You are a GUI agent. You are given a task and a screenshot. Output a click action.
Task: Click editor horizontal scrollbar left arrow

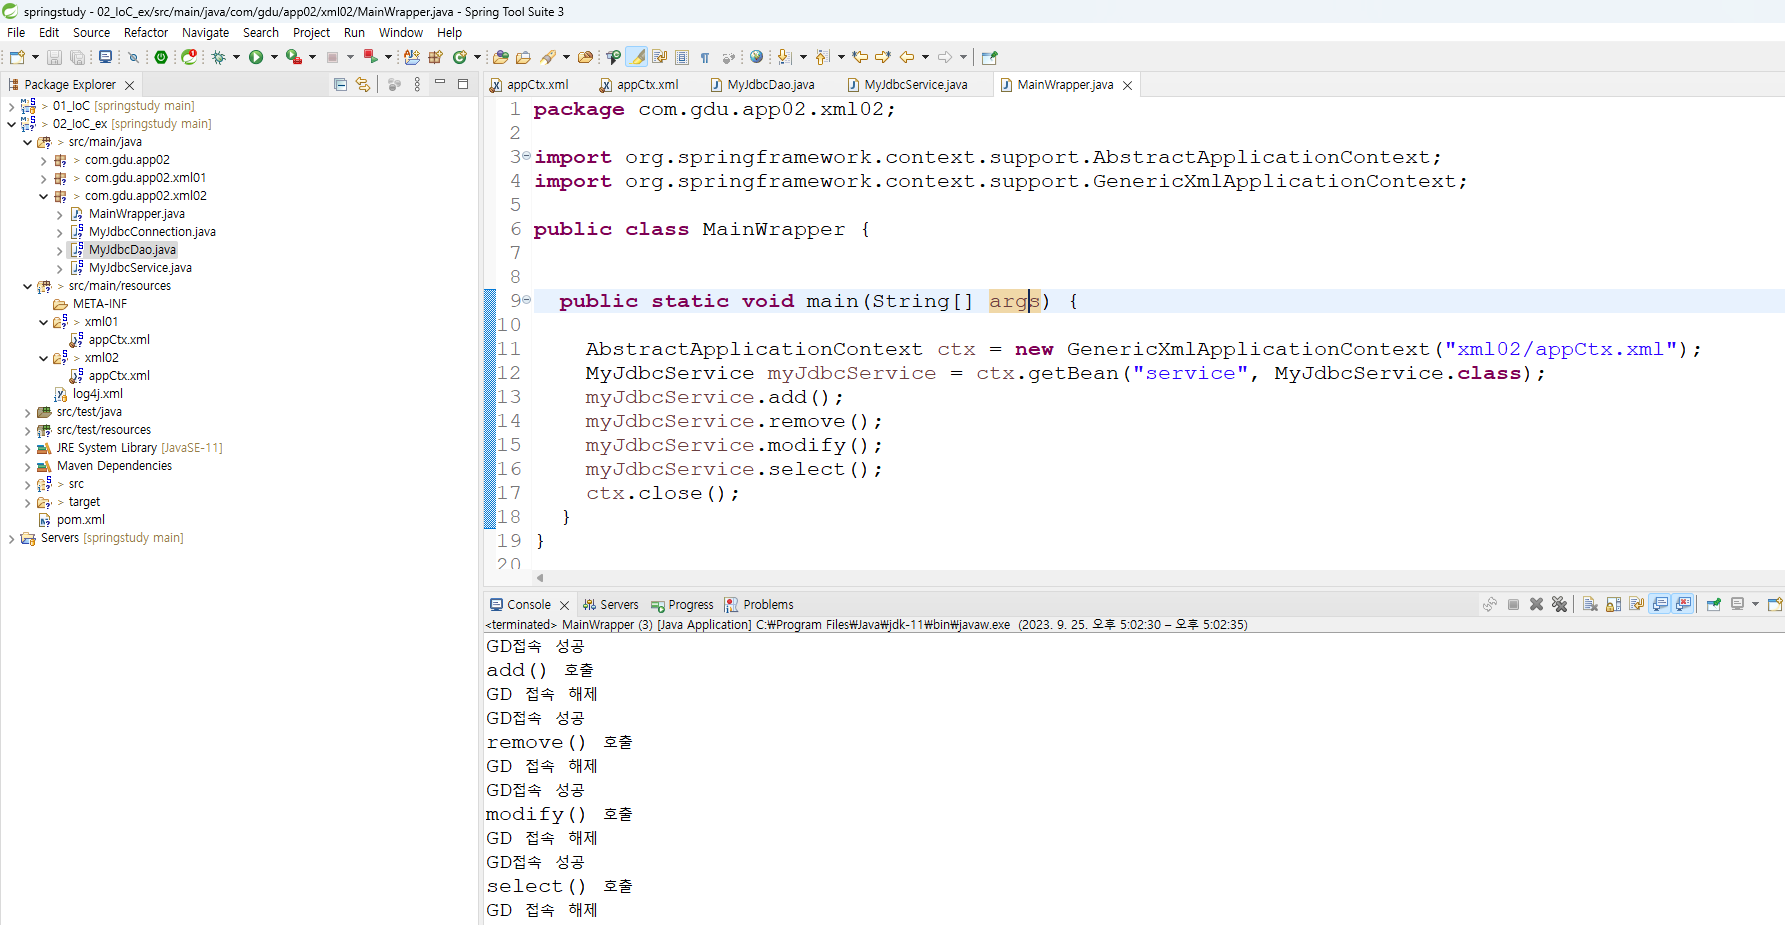pyautogui.click(x=540, y=577)
